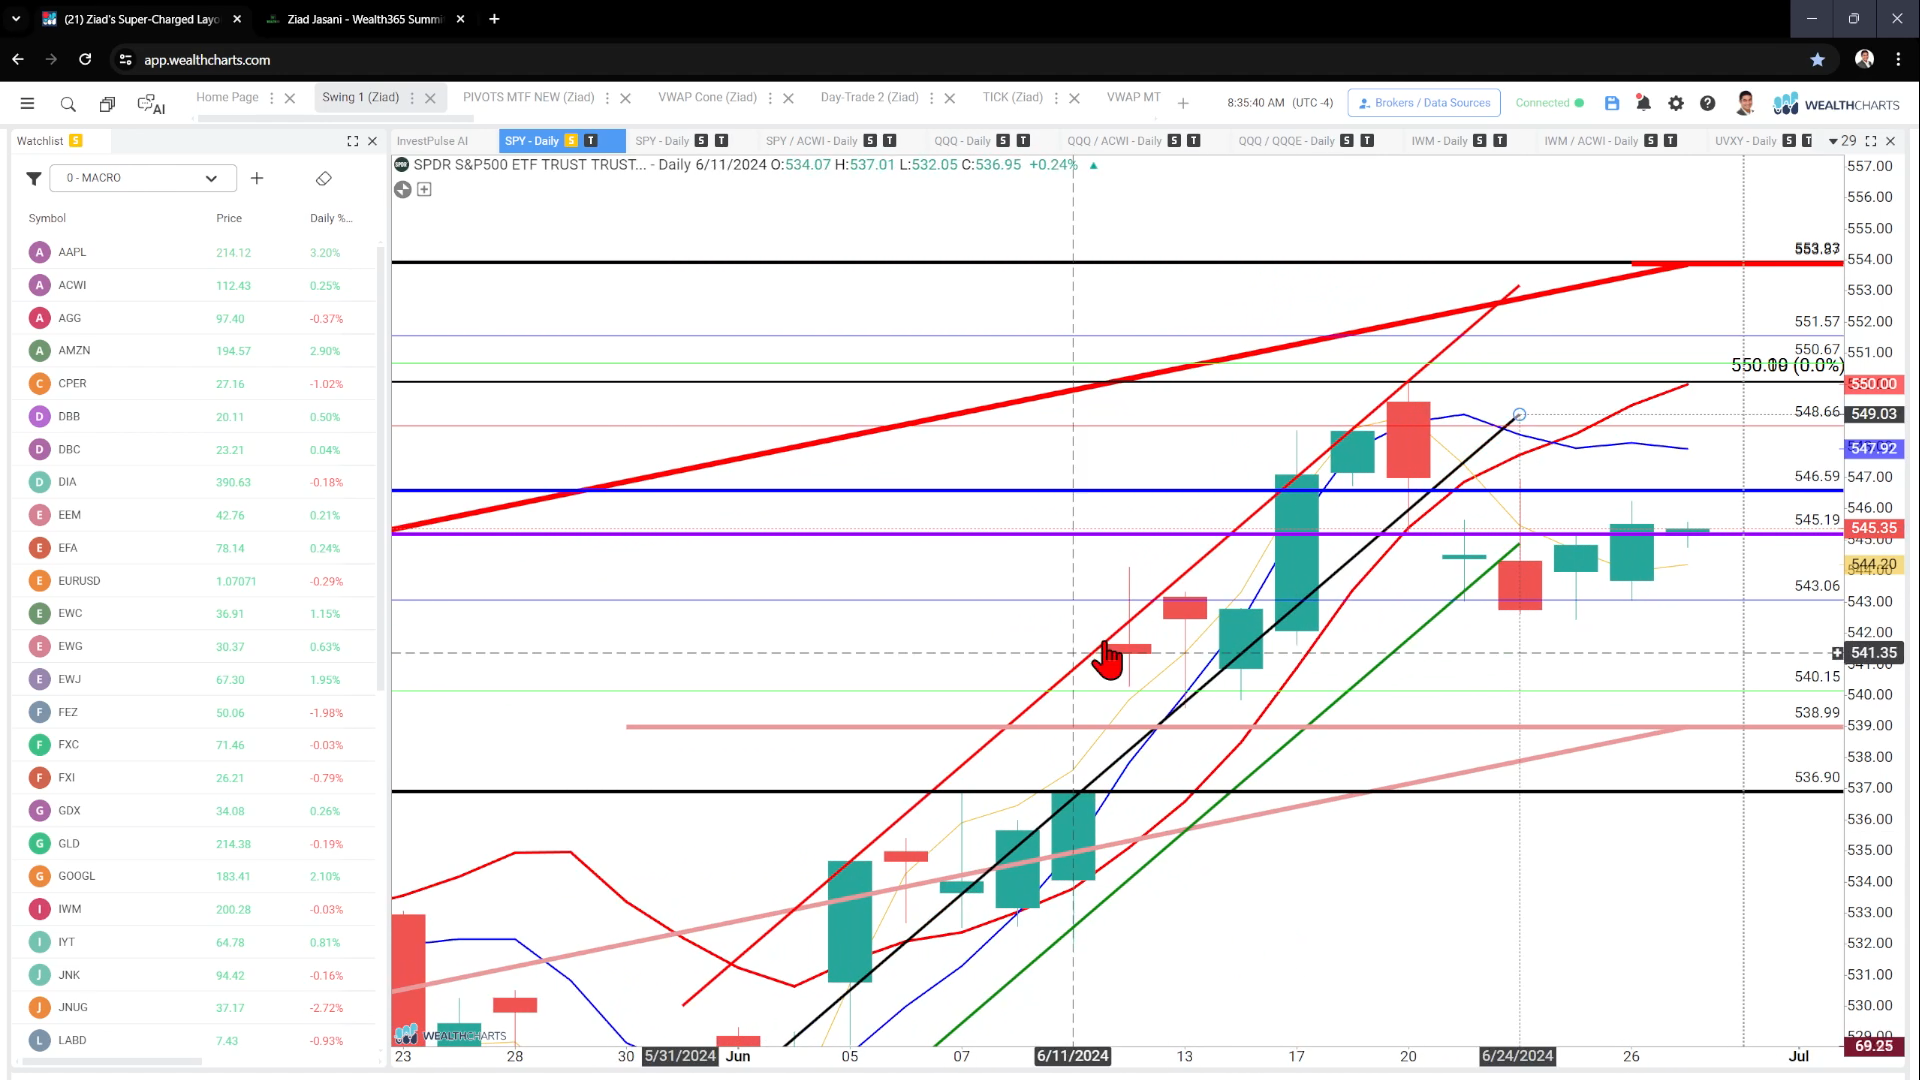Toggle the S badge on the IWM - Daily tab
This screenshot has height=1080, width=1920.
(1480, 141)
